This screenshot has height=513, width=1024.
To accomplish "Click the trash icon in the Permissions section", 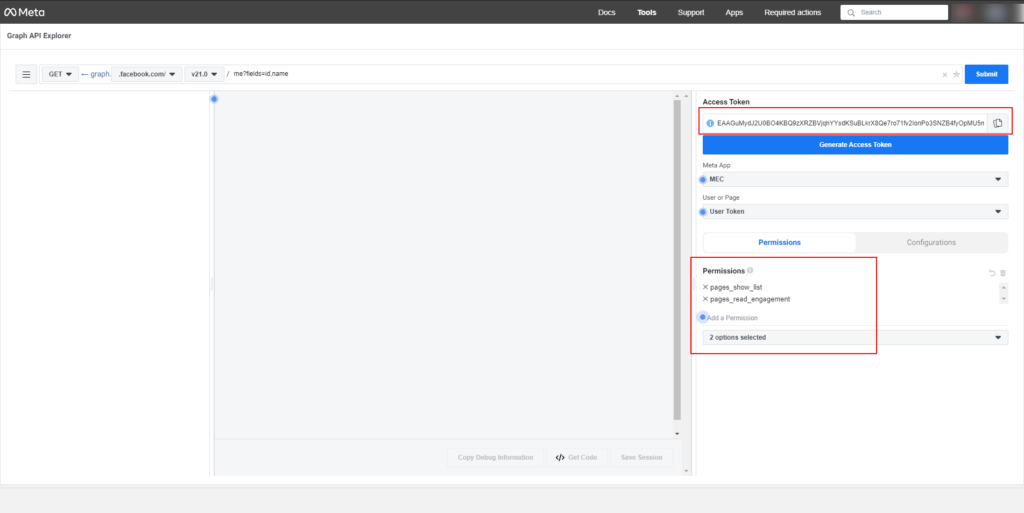I will coord(1003,272).
